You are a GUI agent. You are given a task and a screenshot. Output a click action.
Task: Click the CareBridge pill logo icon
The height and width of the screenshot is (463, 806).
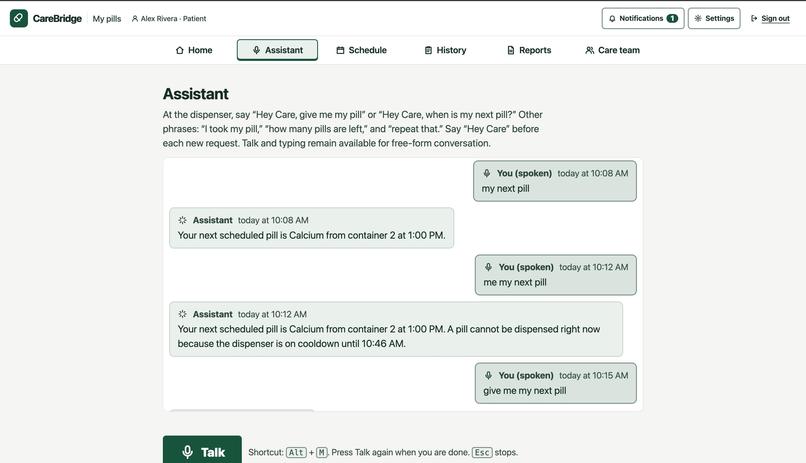[19, 18]
